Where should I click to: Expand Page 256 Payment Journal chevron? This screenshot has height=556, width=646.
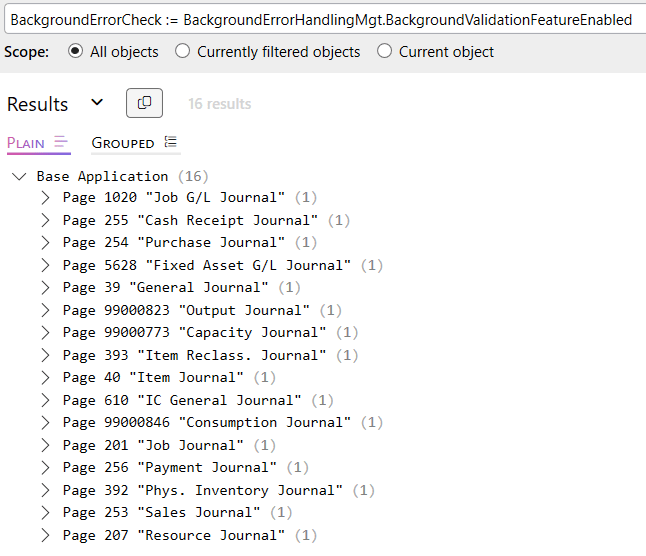coord(45,468)
